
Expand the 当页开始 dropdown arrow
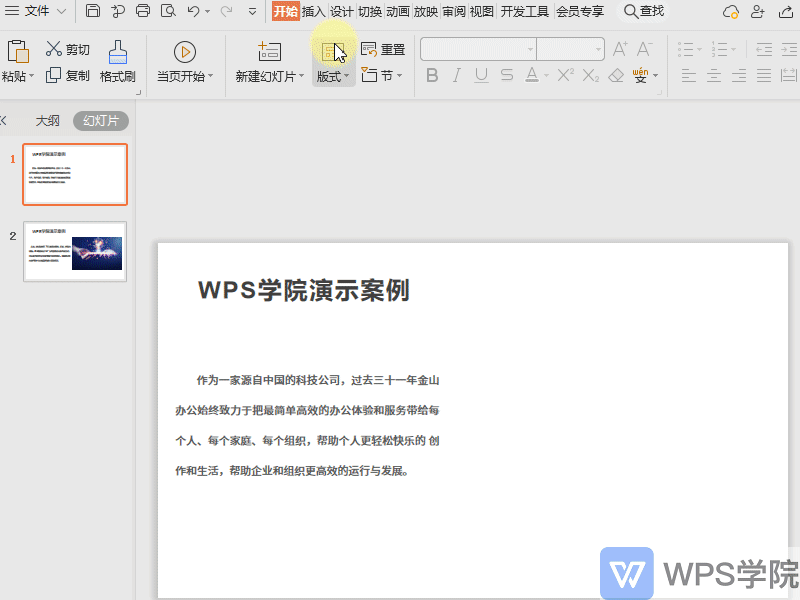[x=210, y=76]
